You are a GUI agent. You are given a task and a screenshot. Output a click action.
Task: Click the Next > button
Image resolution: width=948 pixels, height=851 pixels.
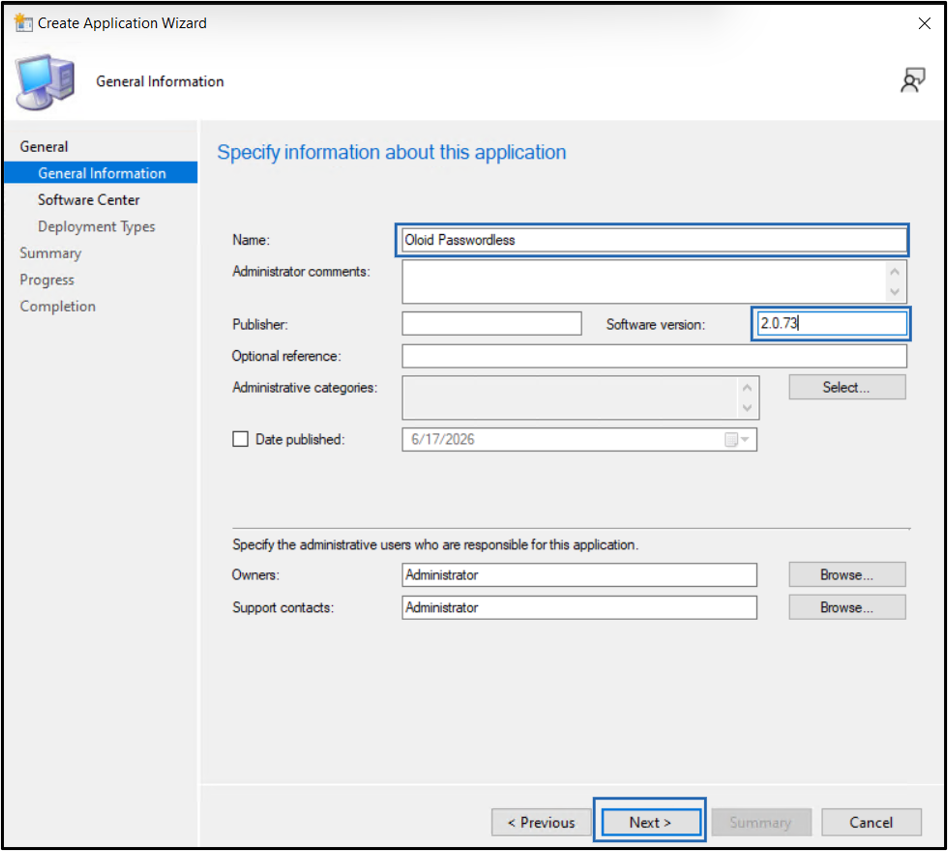(651, 822)
